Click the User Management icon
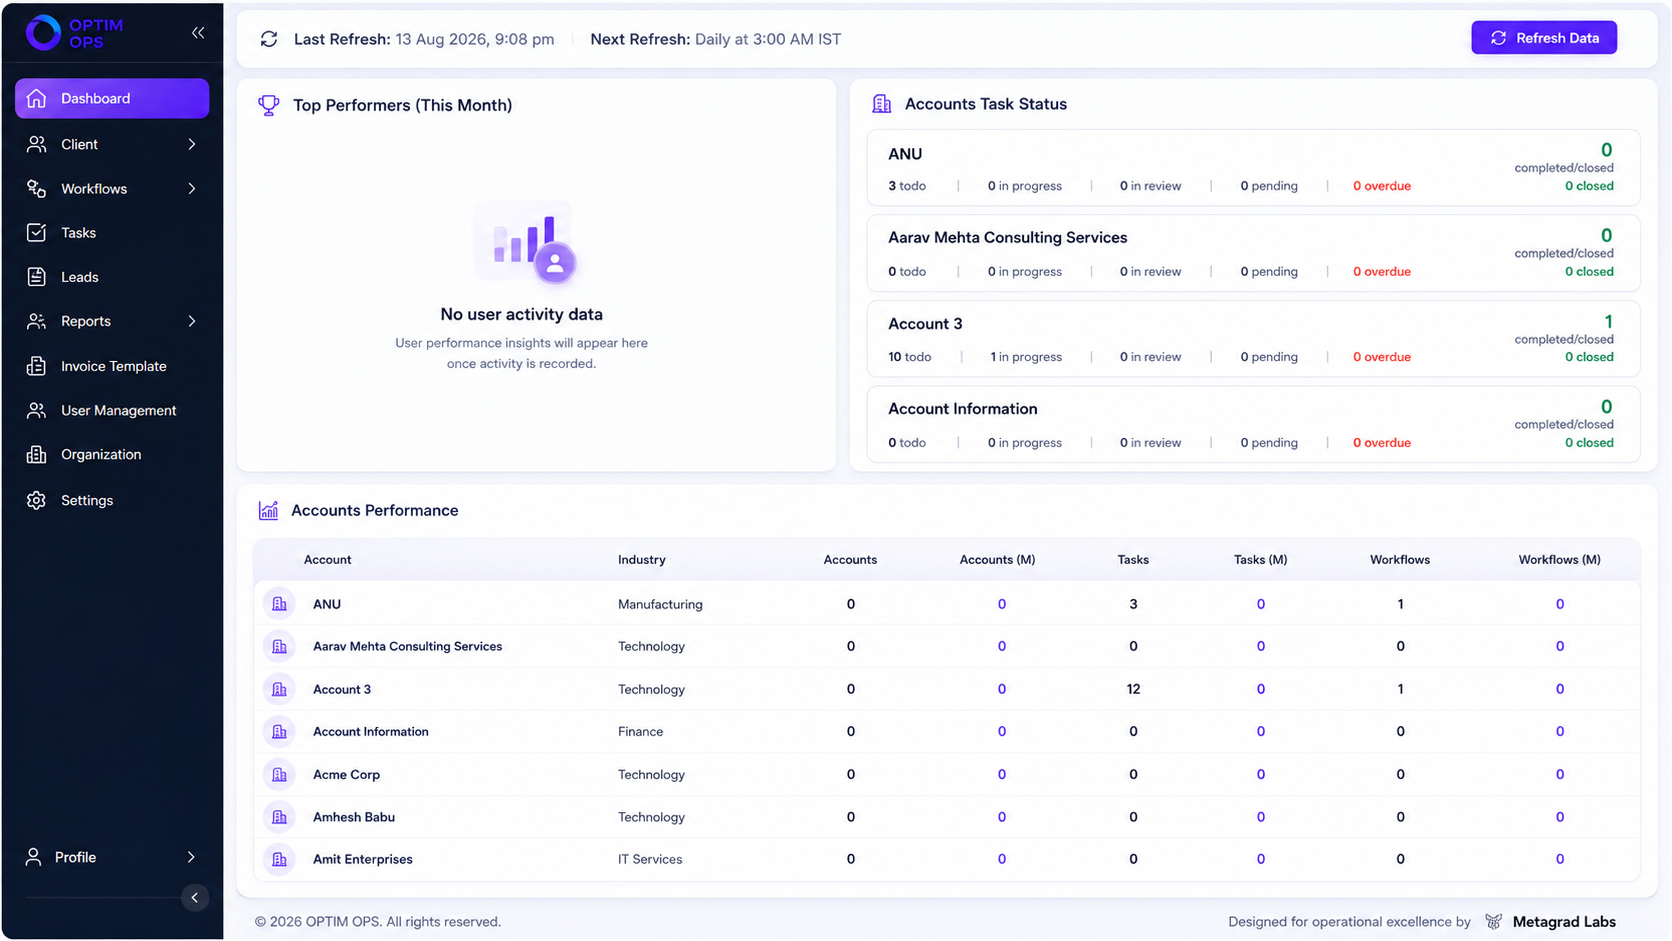The height and width of the screenshot is (941, 1672). pyautogui.click(x=37, y=410)
